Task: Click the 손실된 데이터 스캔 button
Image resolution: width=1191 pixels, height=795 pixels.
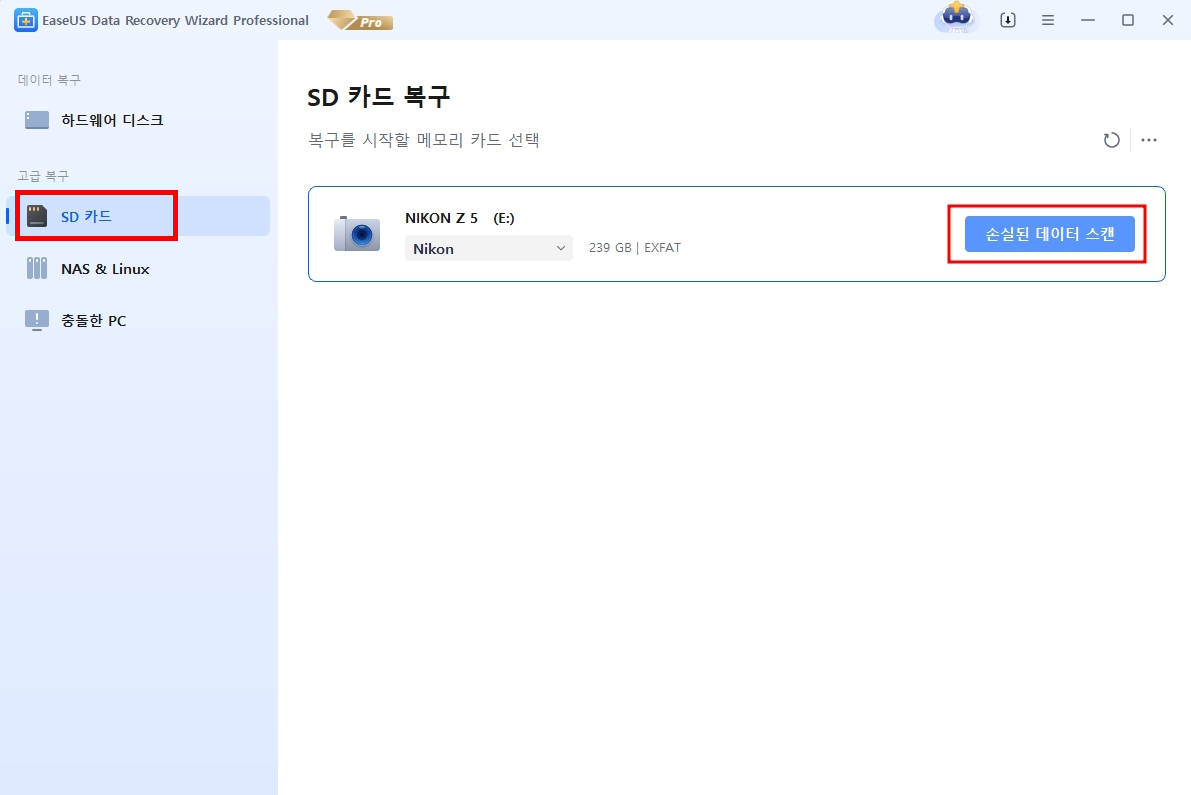Action: [x=1049, y=234]
